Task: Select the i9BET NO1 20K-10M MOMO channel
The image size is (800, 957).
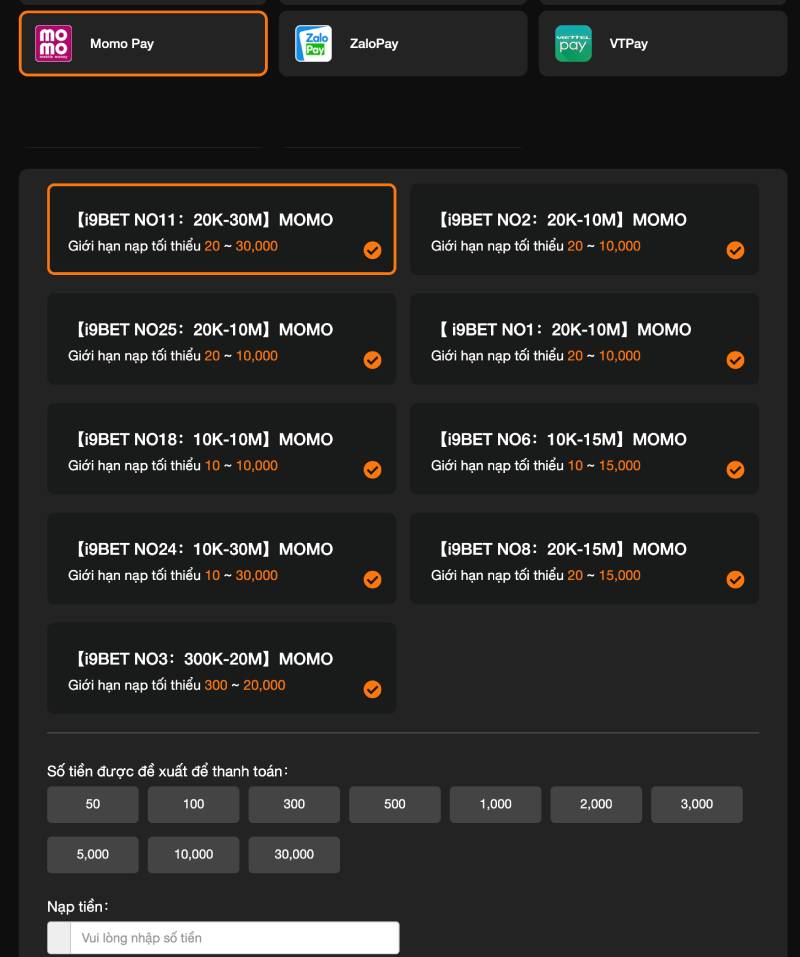Action: [x=584, y=339]
